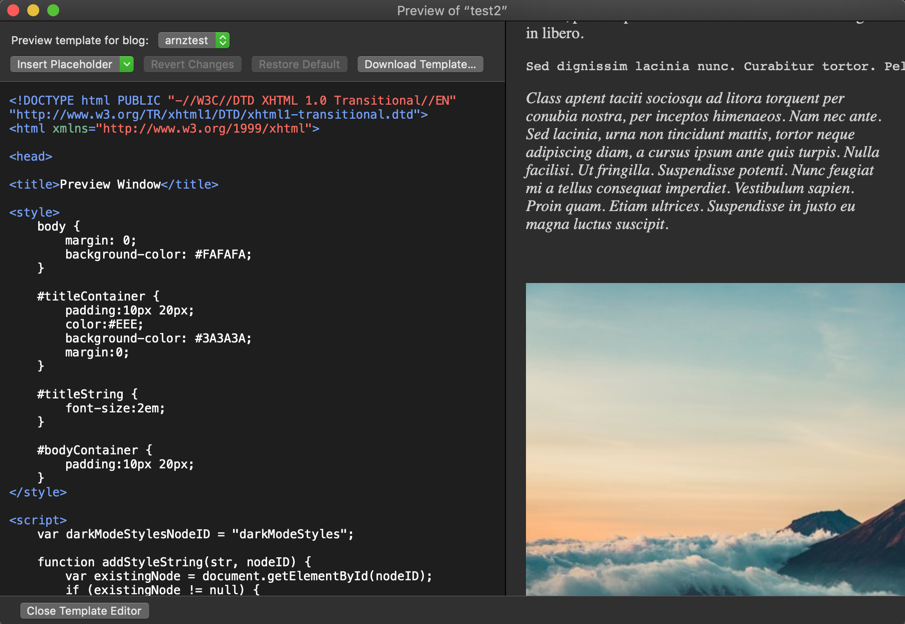
Task: Open the arnztest blog selector popup
Action: [194, 40]
